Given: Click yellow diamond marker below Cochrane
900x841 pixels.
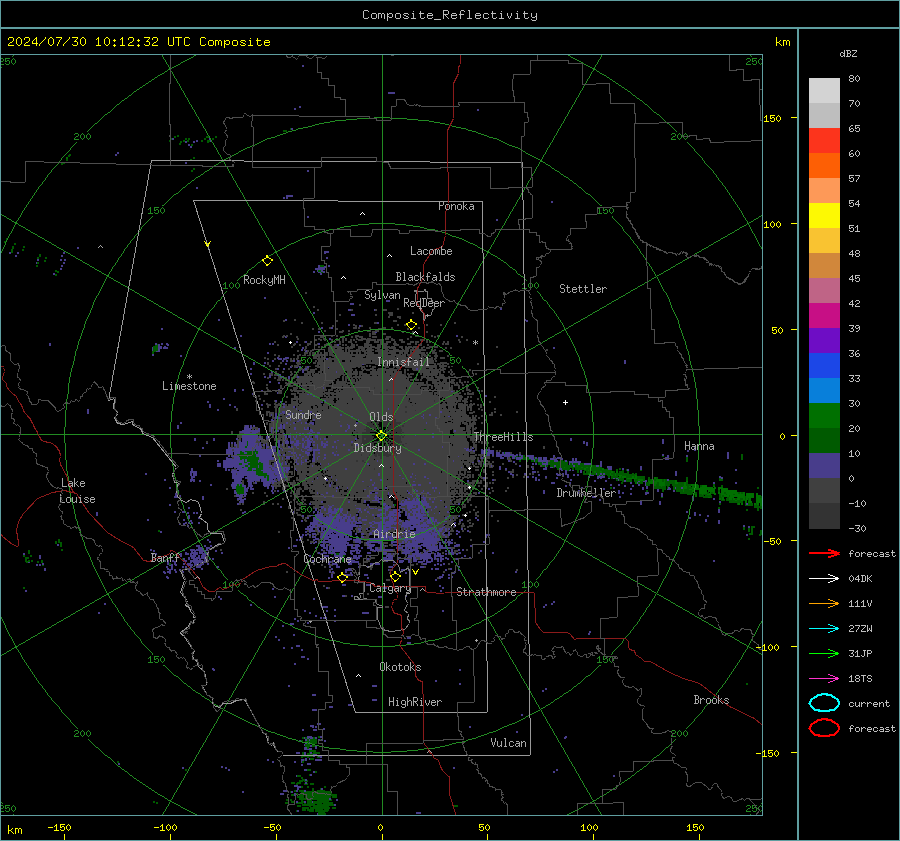Looking at the screenshot, I should 342,577.
